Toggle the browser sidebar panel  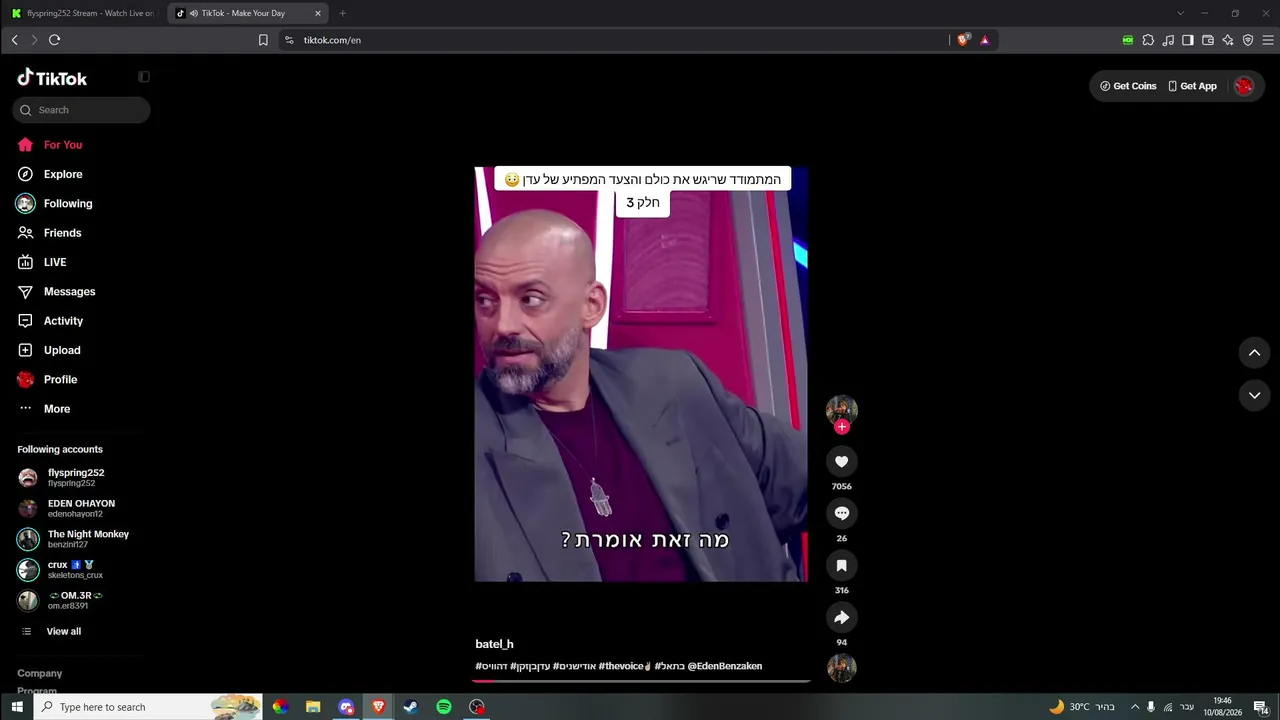pyautogui.click(x=1188, y=40)
